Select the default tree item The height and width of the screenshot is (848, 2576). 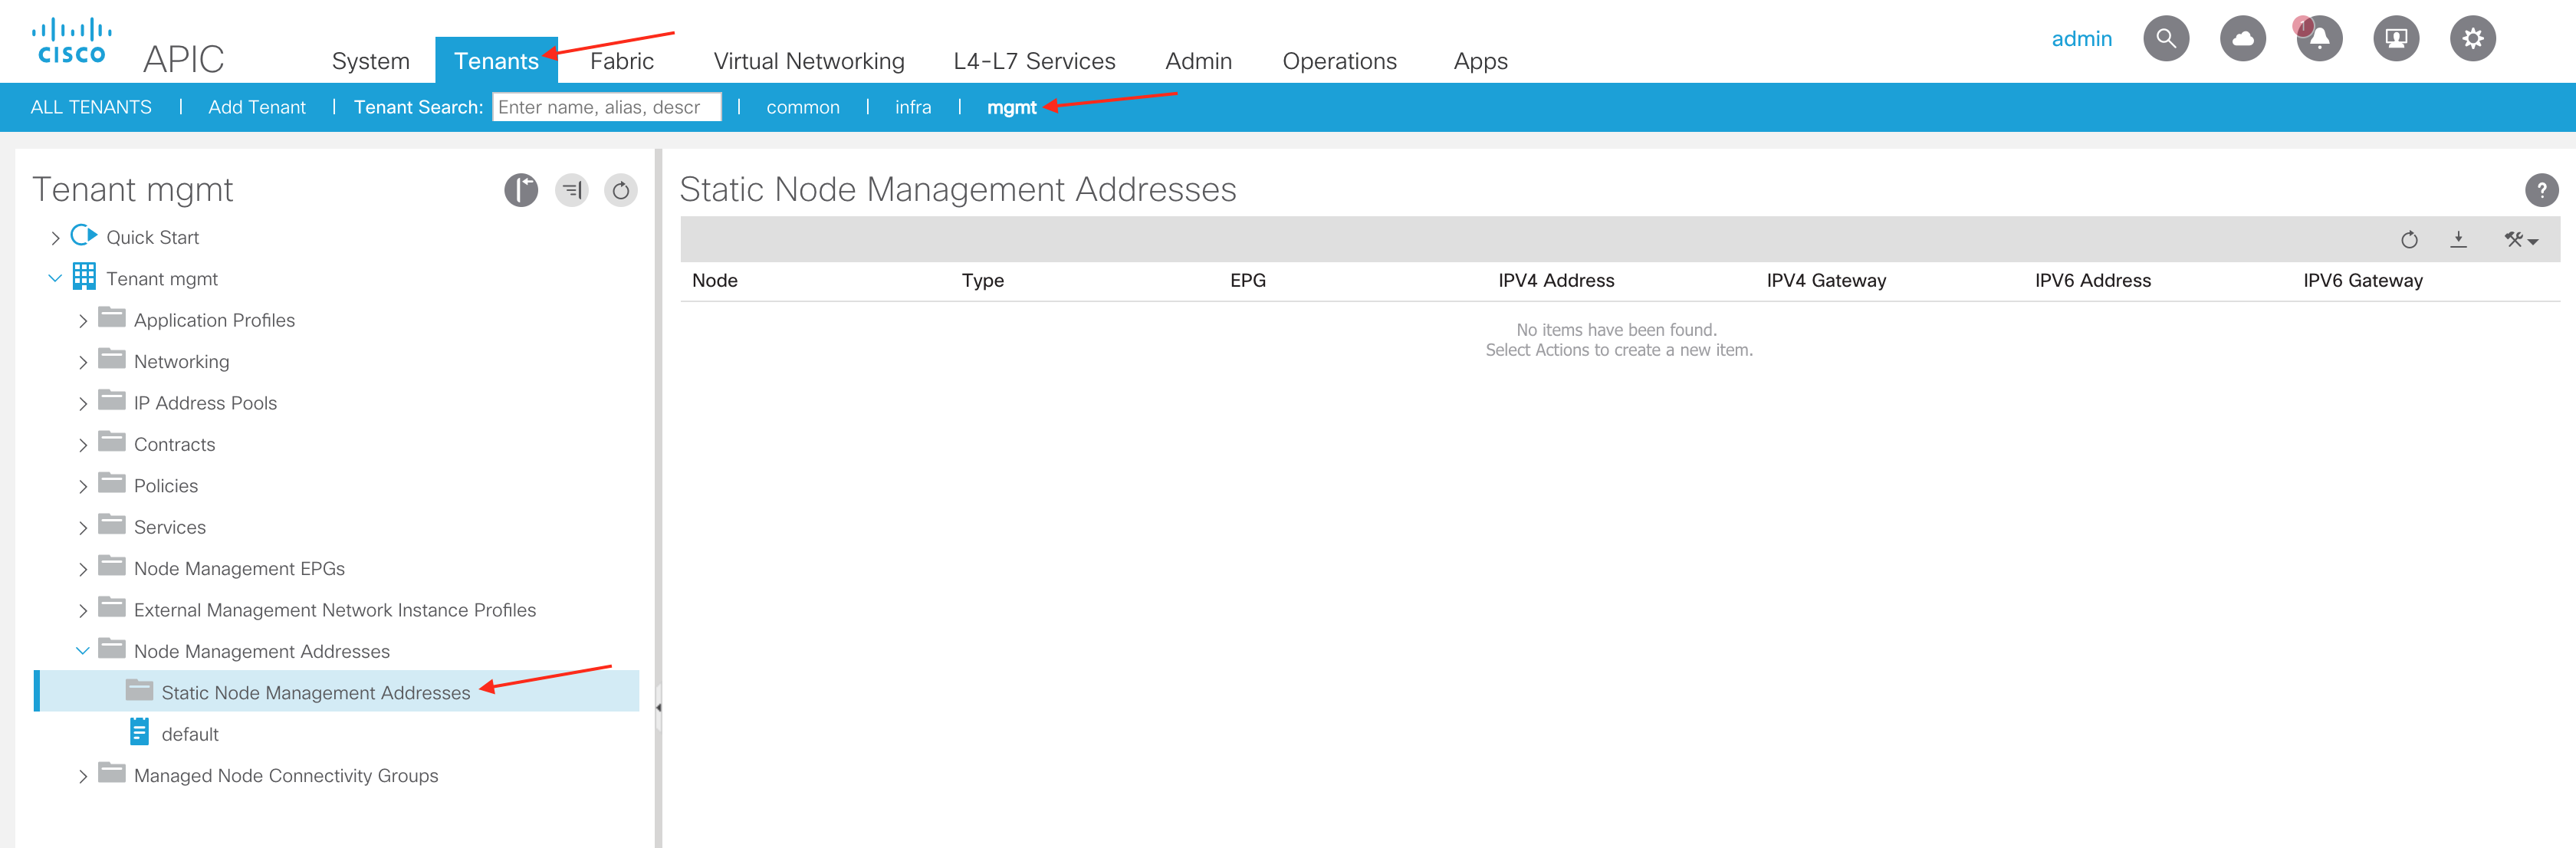click(189, 734)
